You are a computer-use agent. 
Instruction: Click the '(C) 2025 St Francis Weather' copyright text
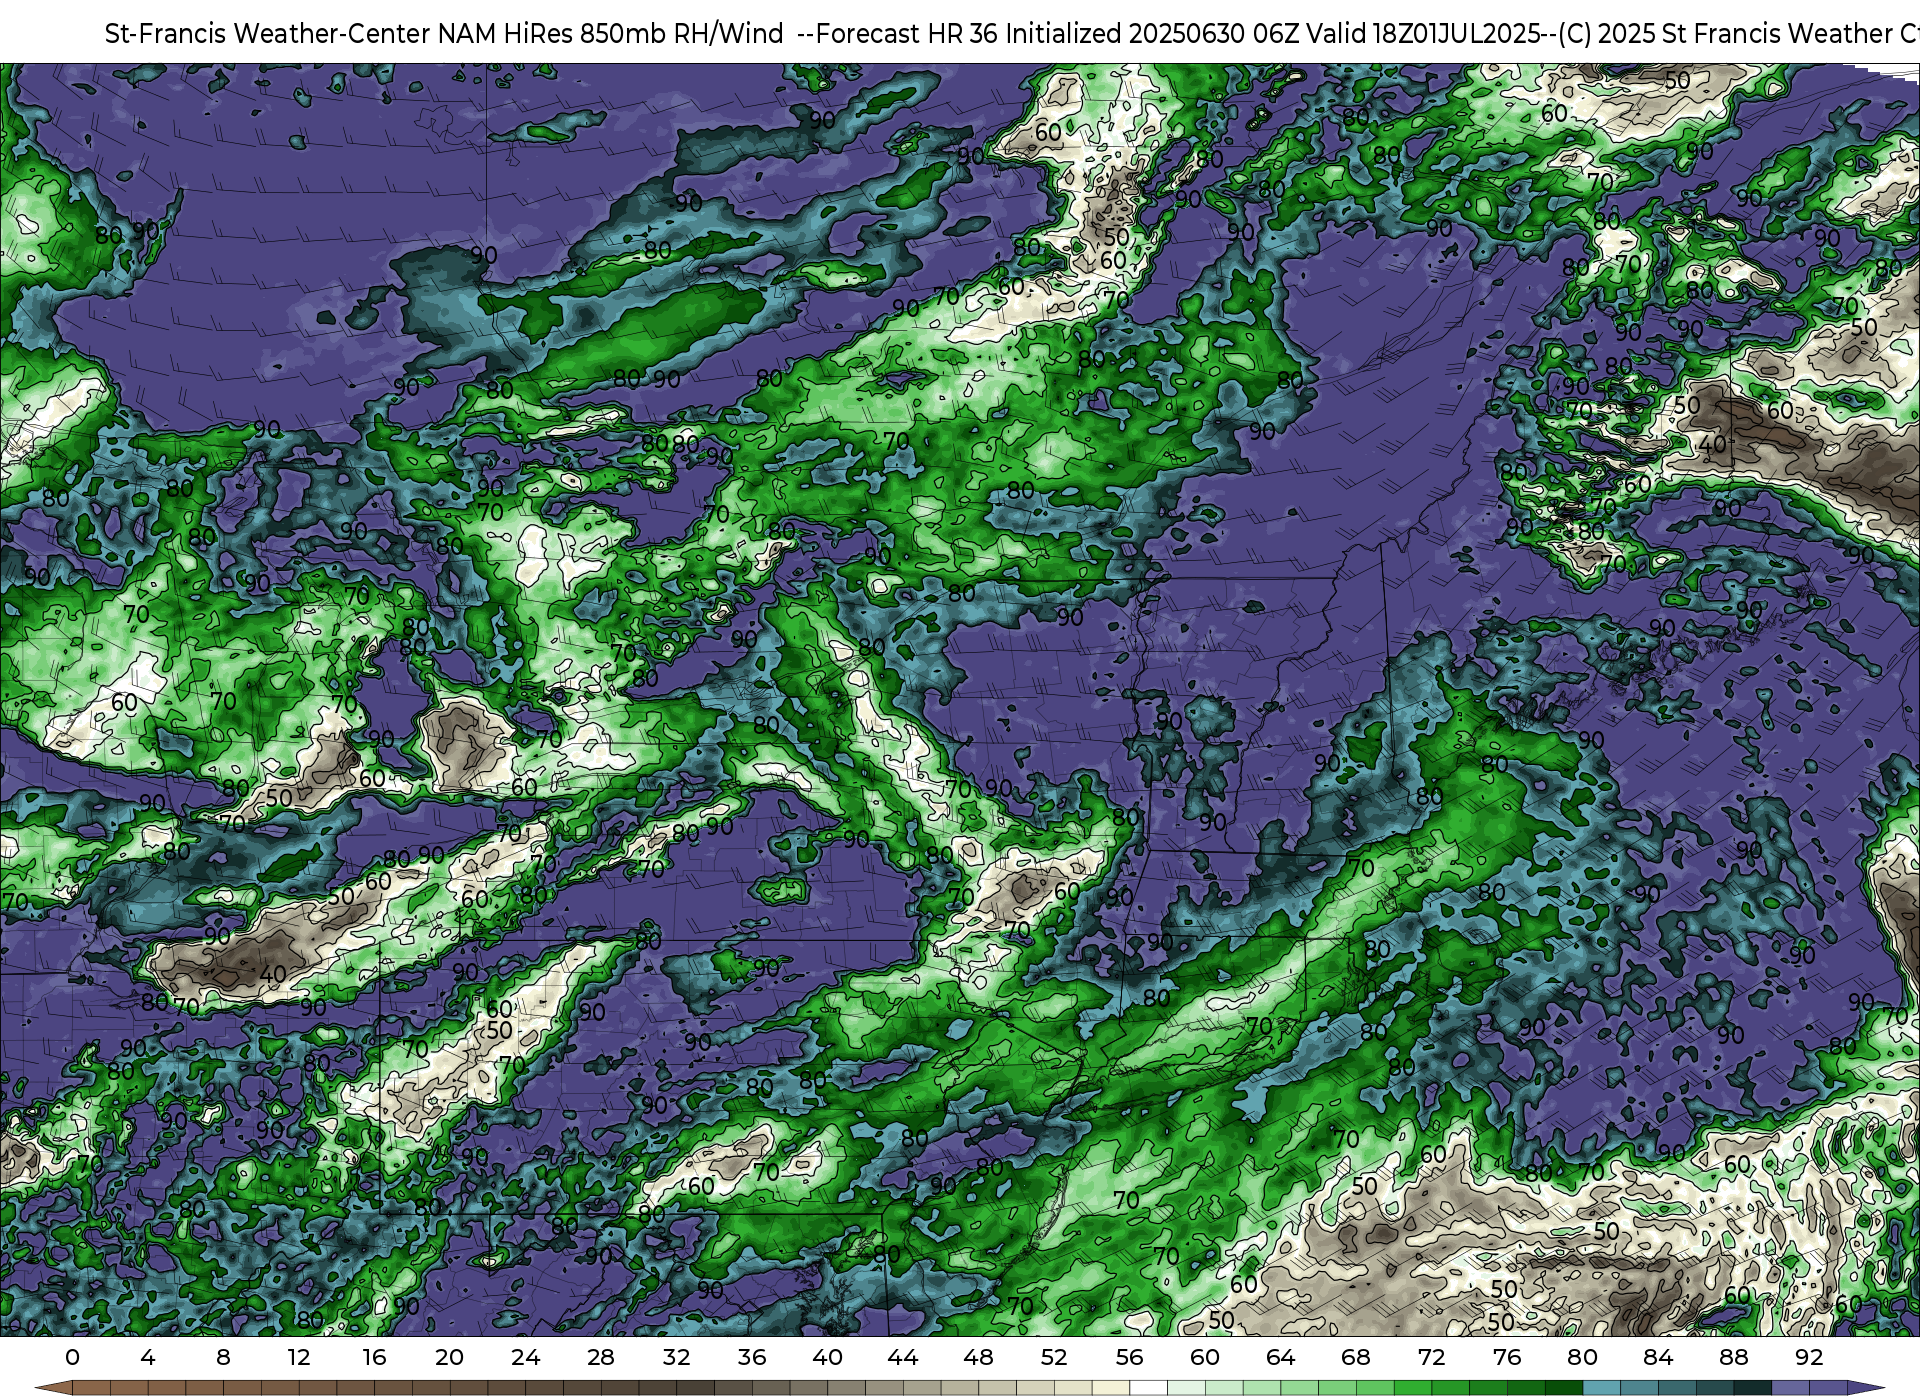point(1724,34)
